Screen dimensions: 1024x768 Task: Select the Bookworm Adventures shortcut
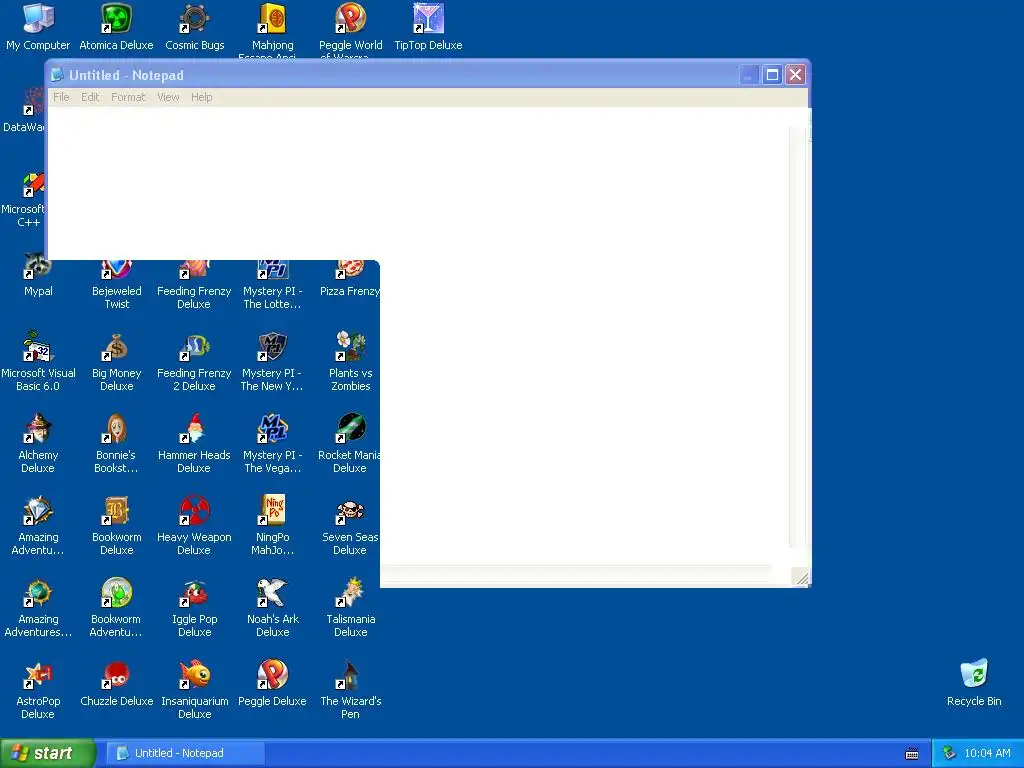point(116,607)
